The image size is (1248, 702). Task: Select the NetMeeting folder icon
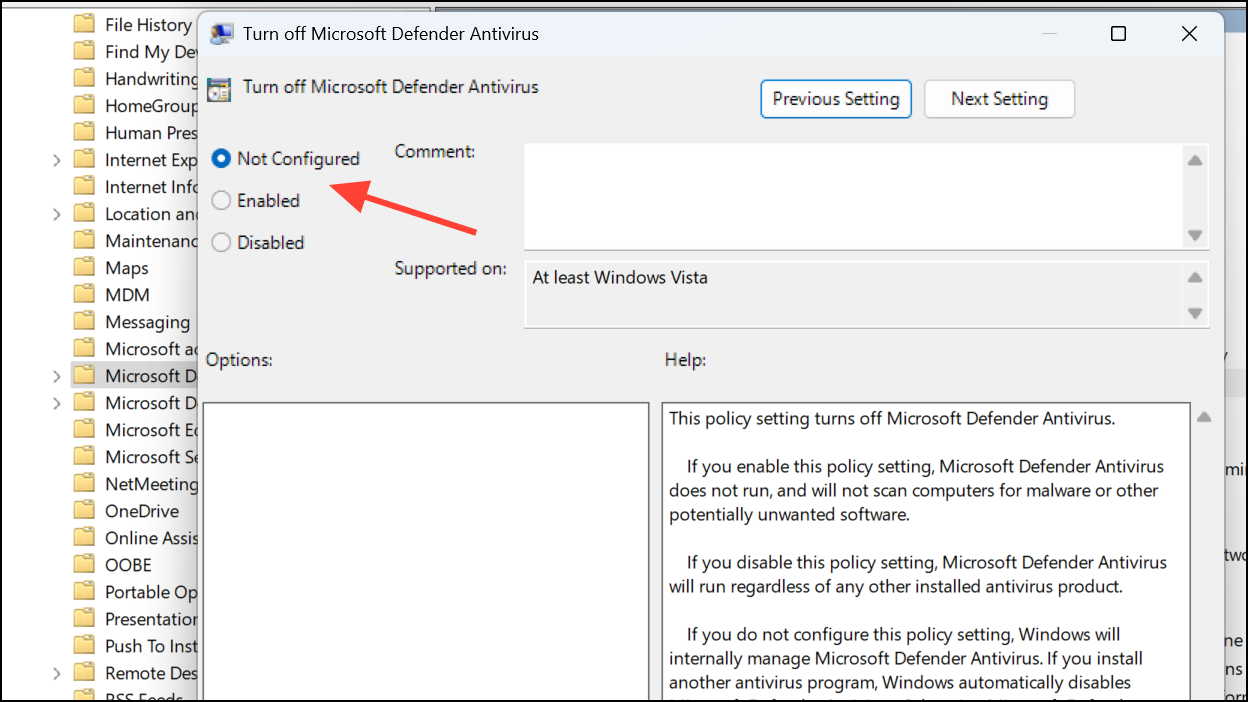[86, 483]
